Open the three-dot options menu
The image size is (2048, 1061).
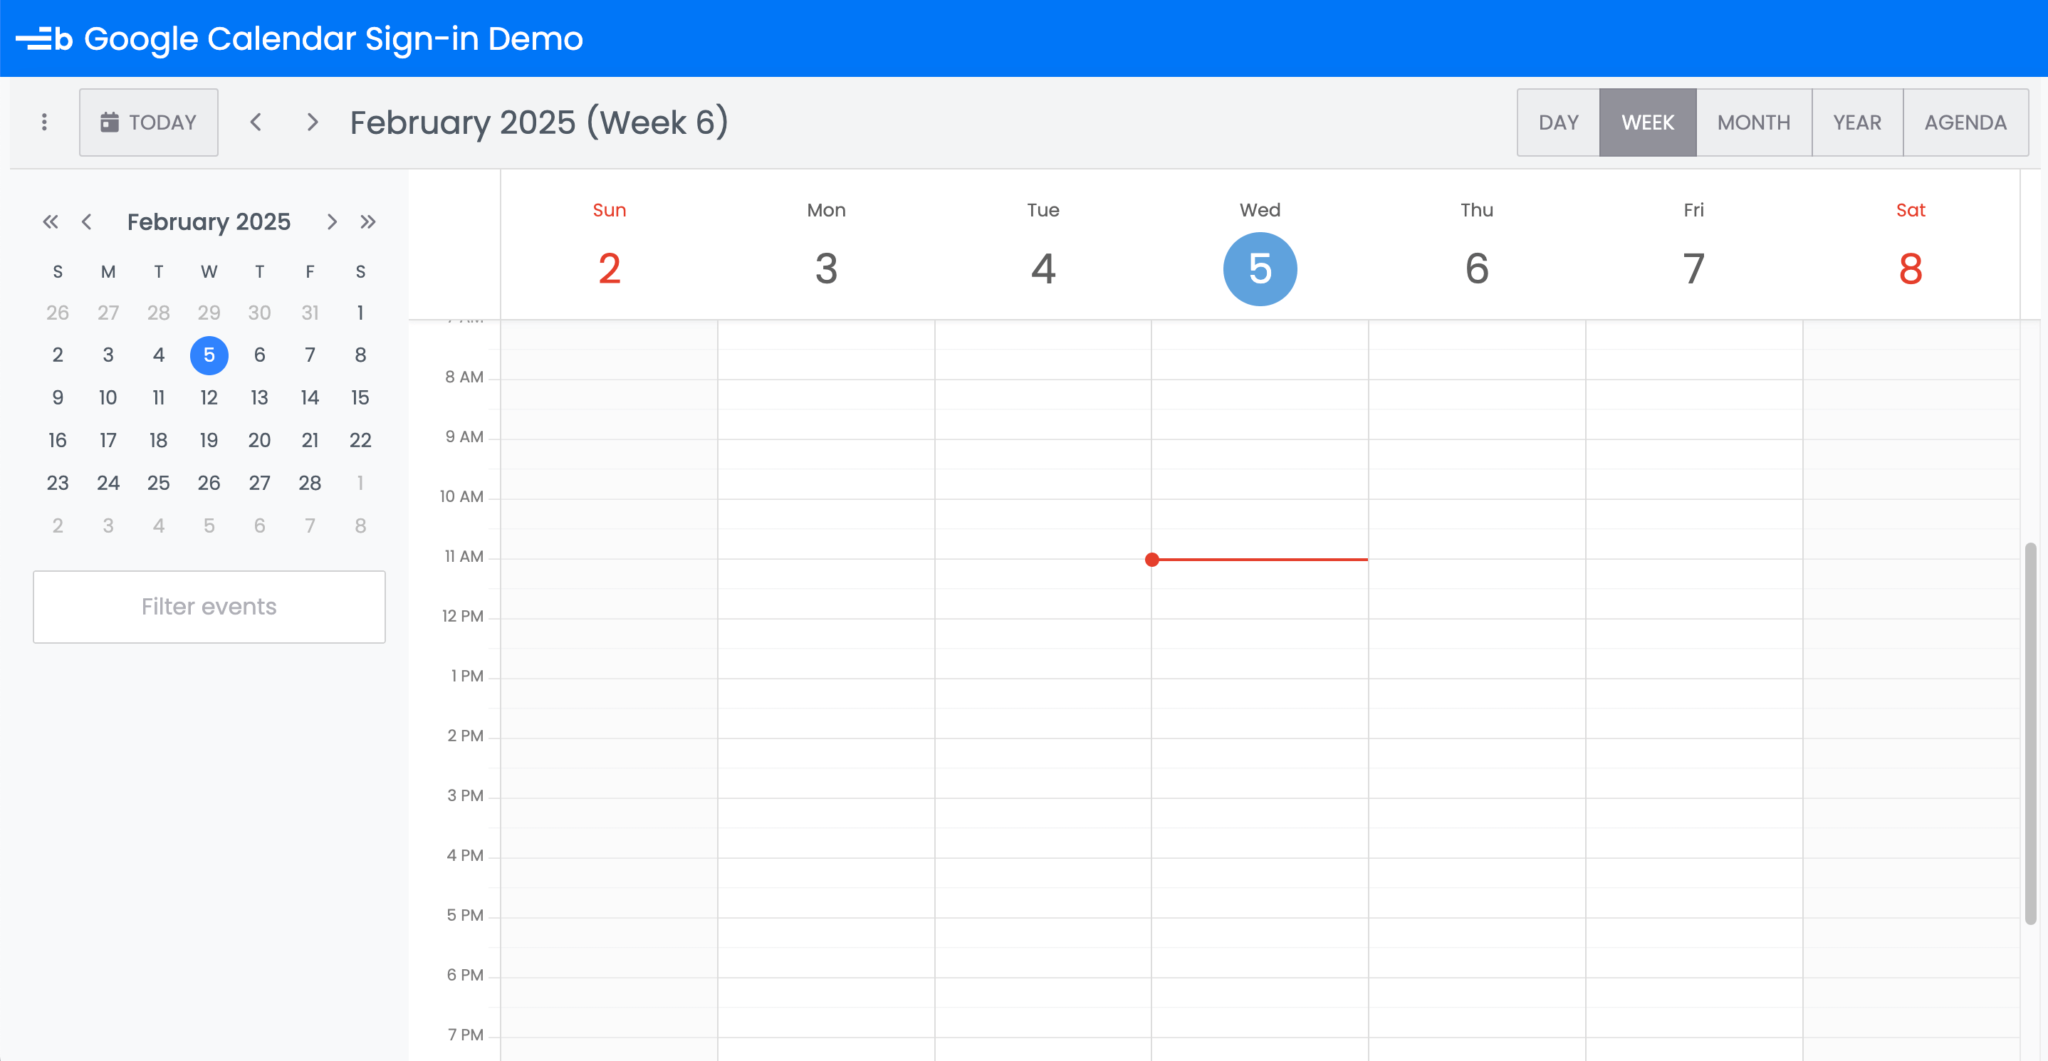[x=44, y=122]
